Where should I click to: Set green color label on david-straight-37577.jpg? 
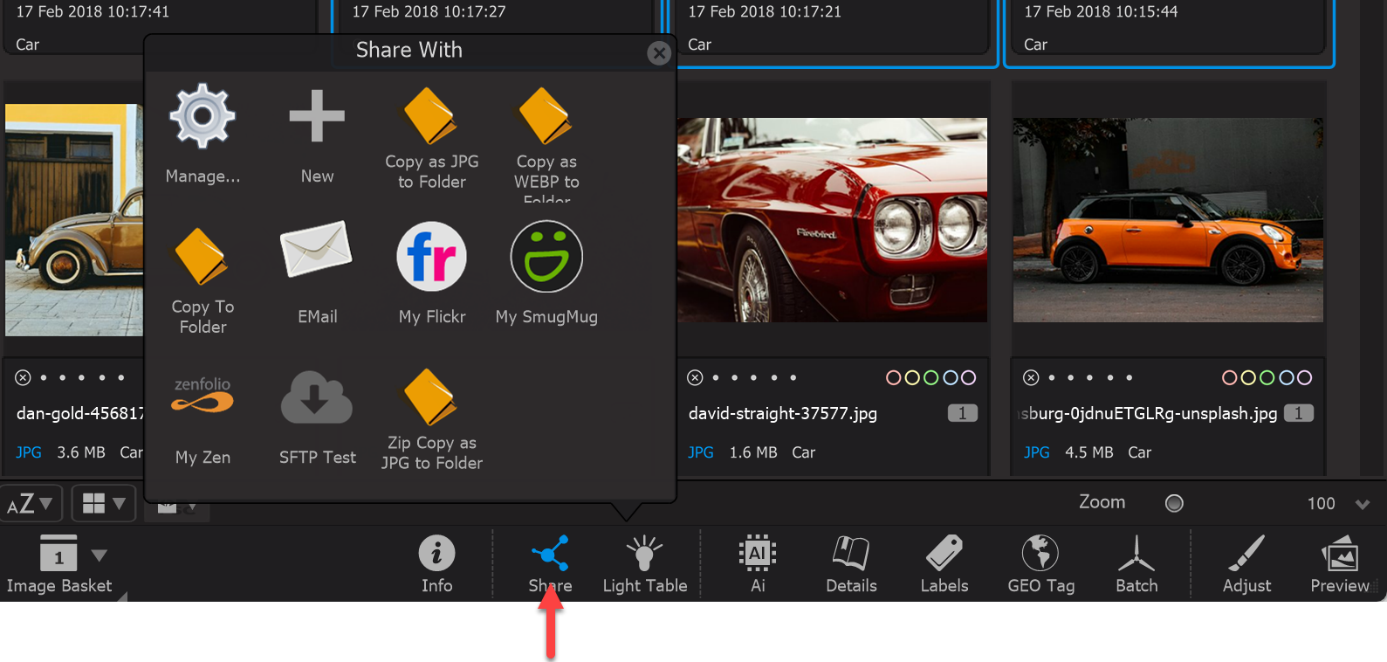coord(931,378)
